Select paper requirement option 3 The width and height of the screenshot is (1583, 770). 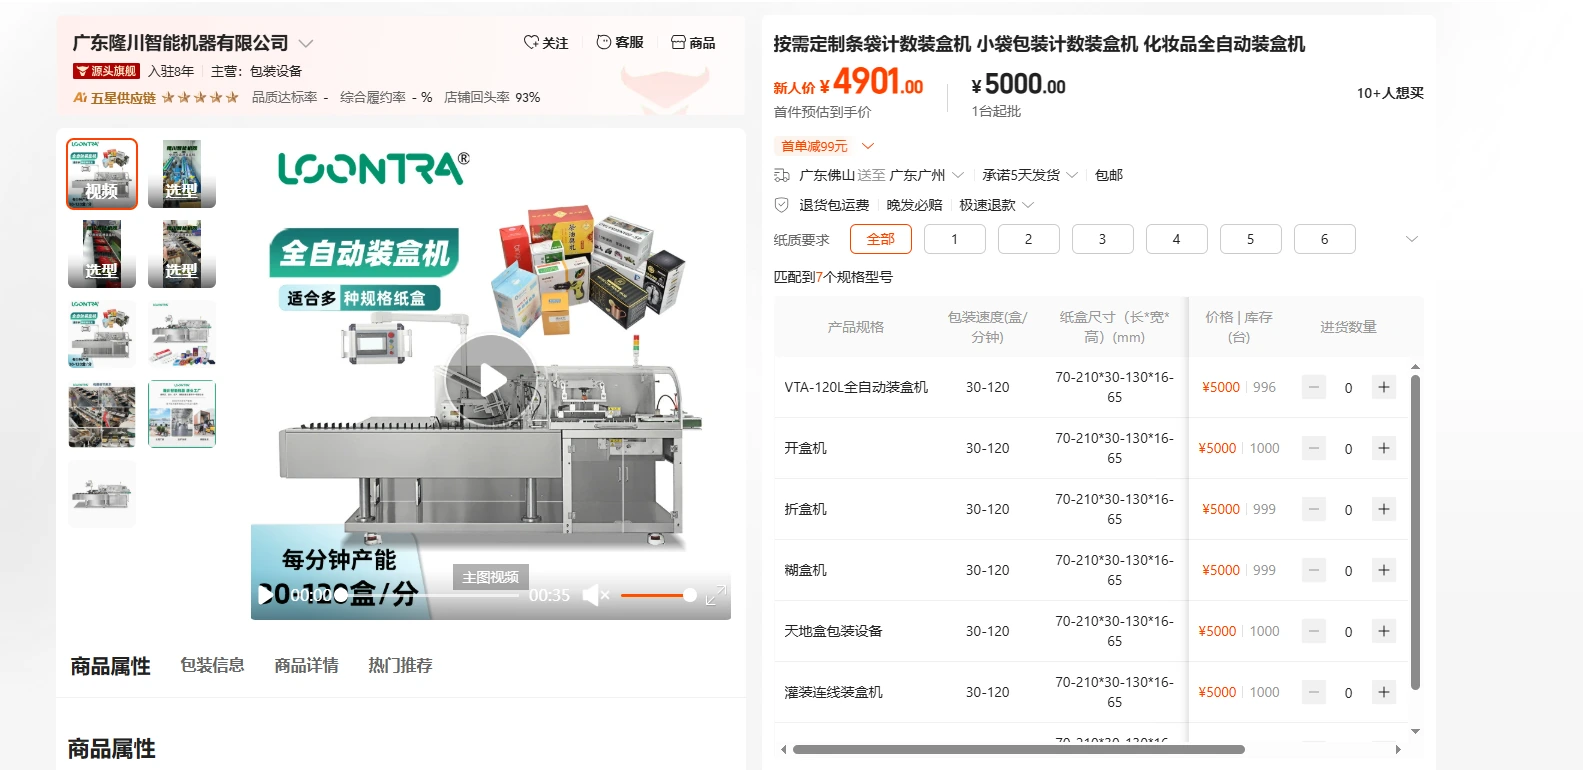(1103, 239)
